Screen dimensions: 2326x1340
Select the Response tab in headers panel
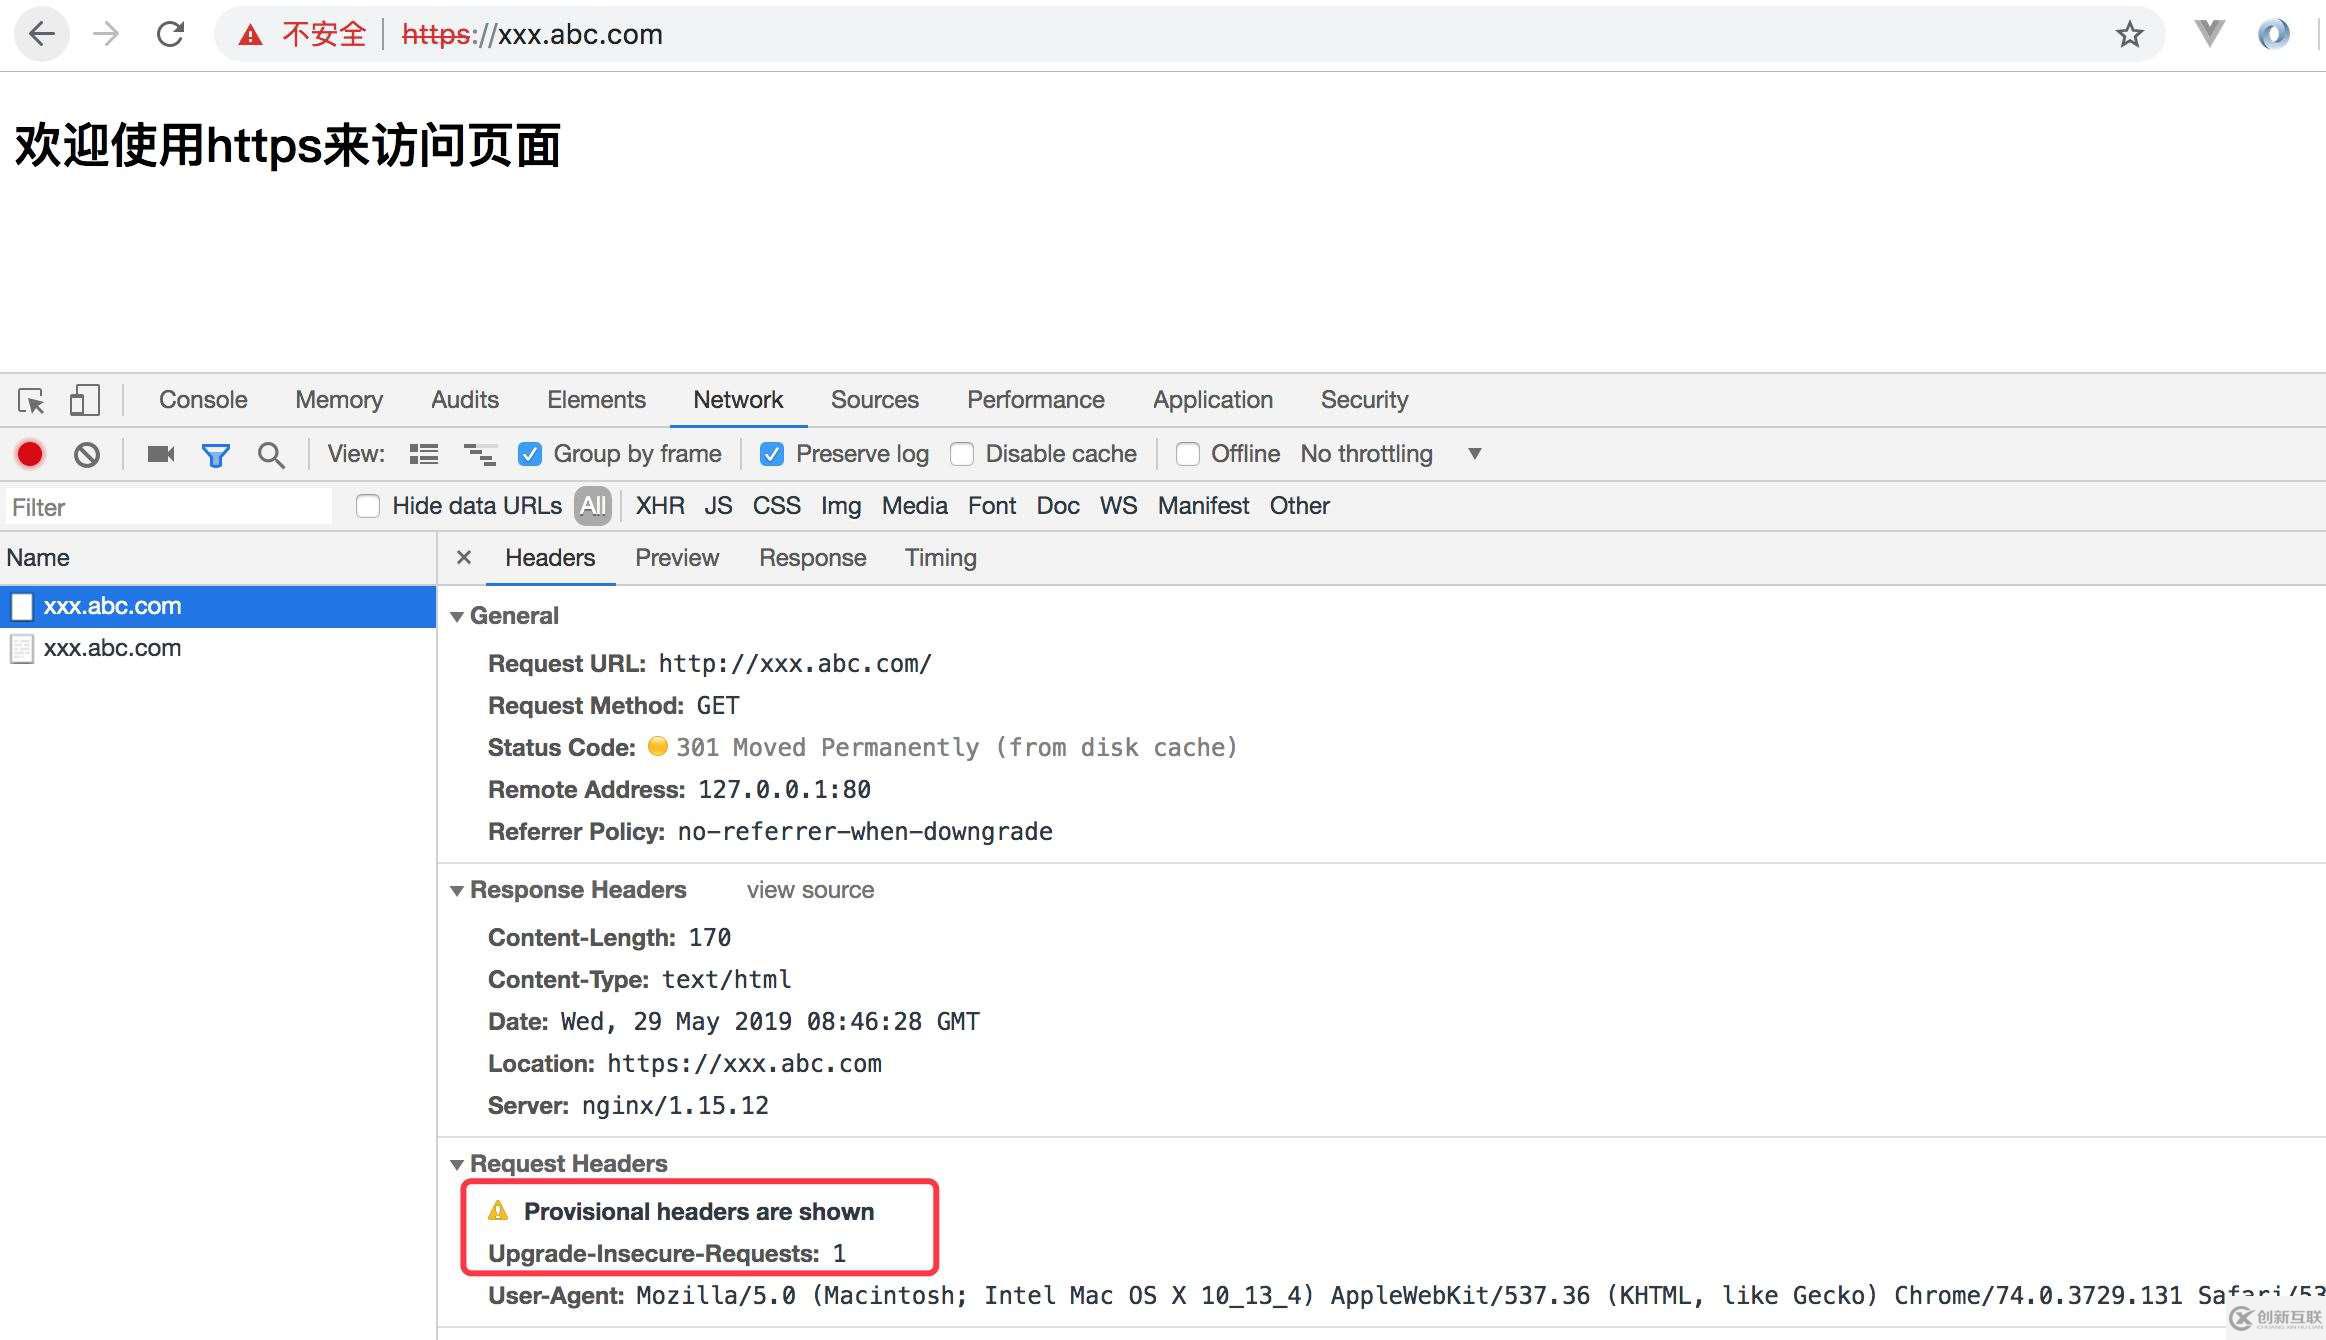pyautogui.click(x=812, y=556)
